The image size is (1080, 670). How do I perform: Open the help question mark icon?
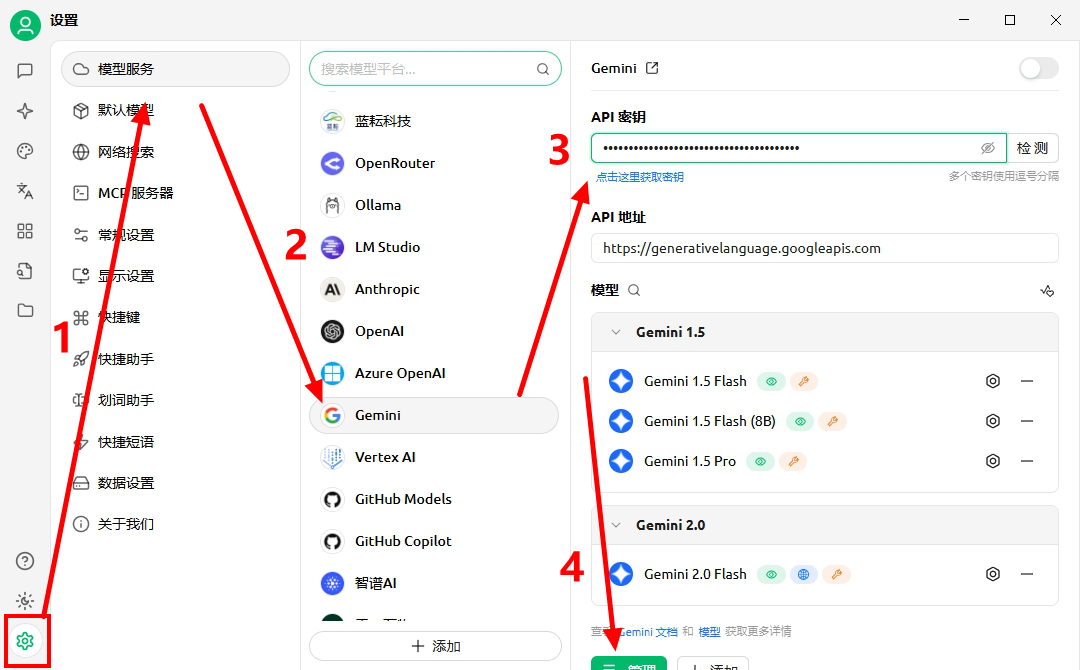pos(25,561)
